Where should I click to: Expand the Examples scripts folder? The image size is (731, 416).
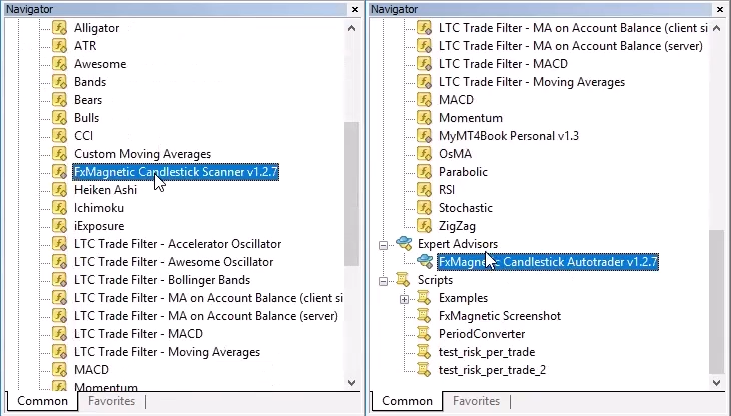[404, 298]
